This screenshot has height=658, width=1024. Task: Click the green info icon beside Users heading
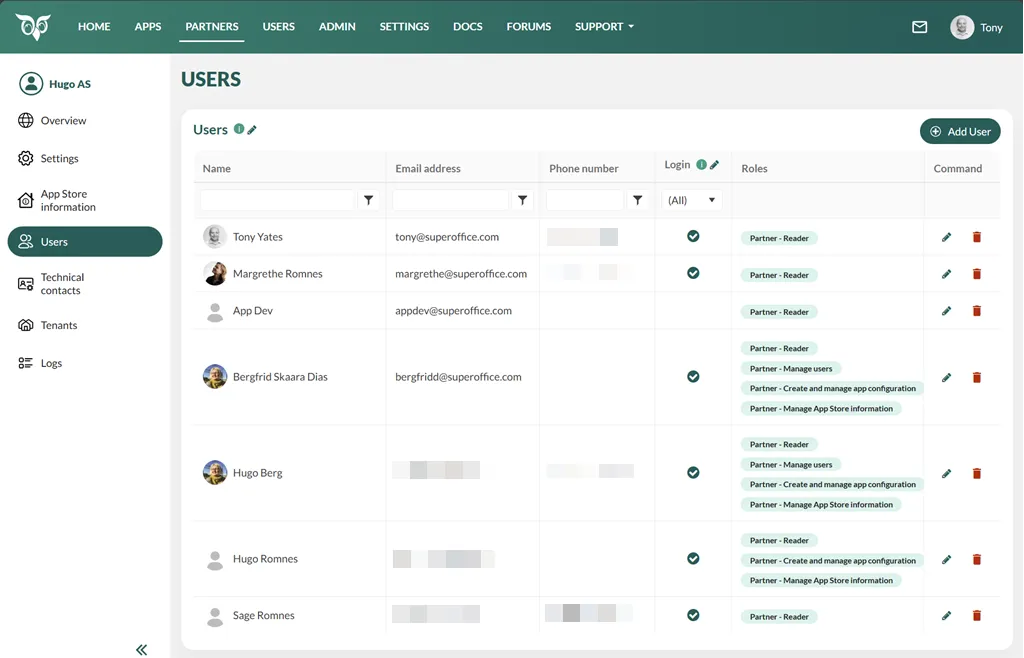tap(239, 129)
